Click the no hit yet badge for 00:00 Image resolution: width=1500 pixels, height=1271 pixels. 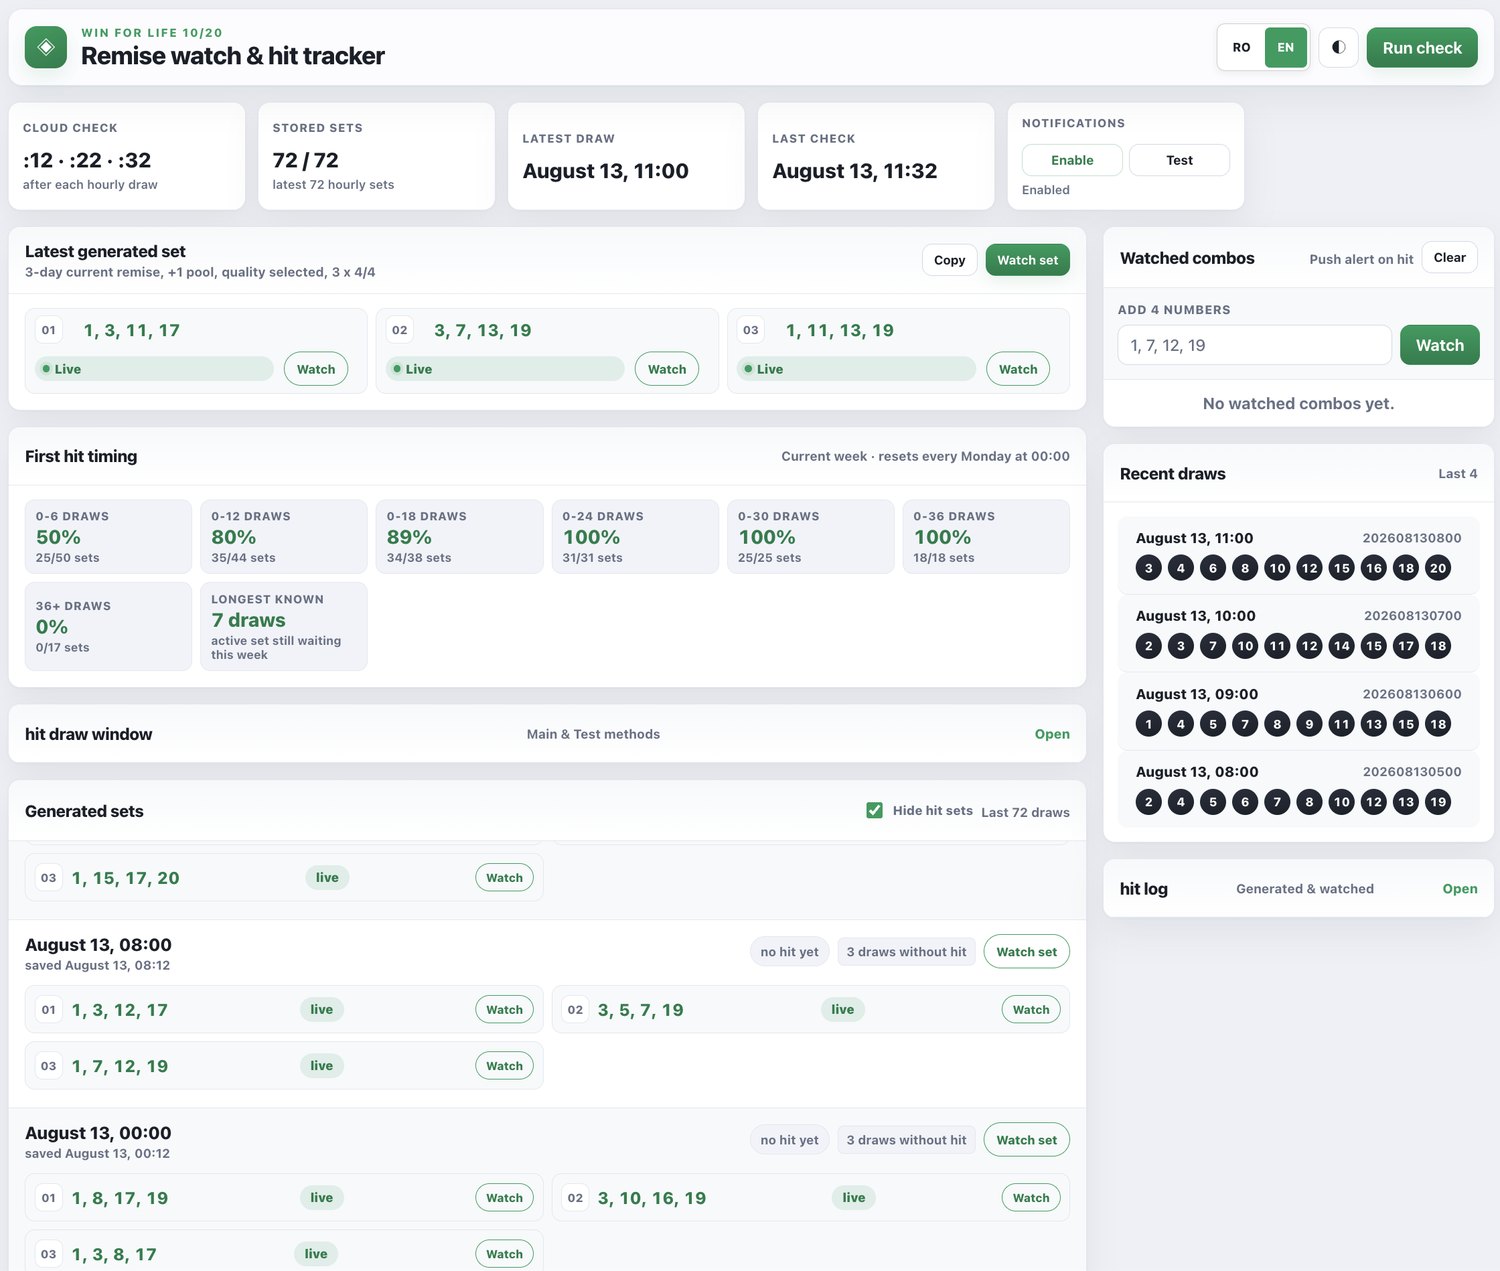[789, 1140]
